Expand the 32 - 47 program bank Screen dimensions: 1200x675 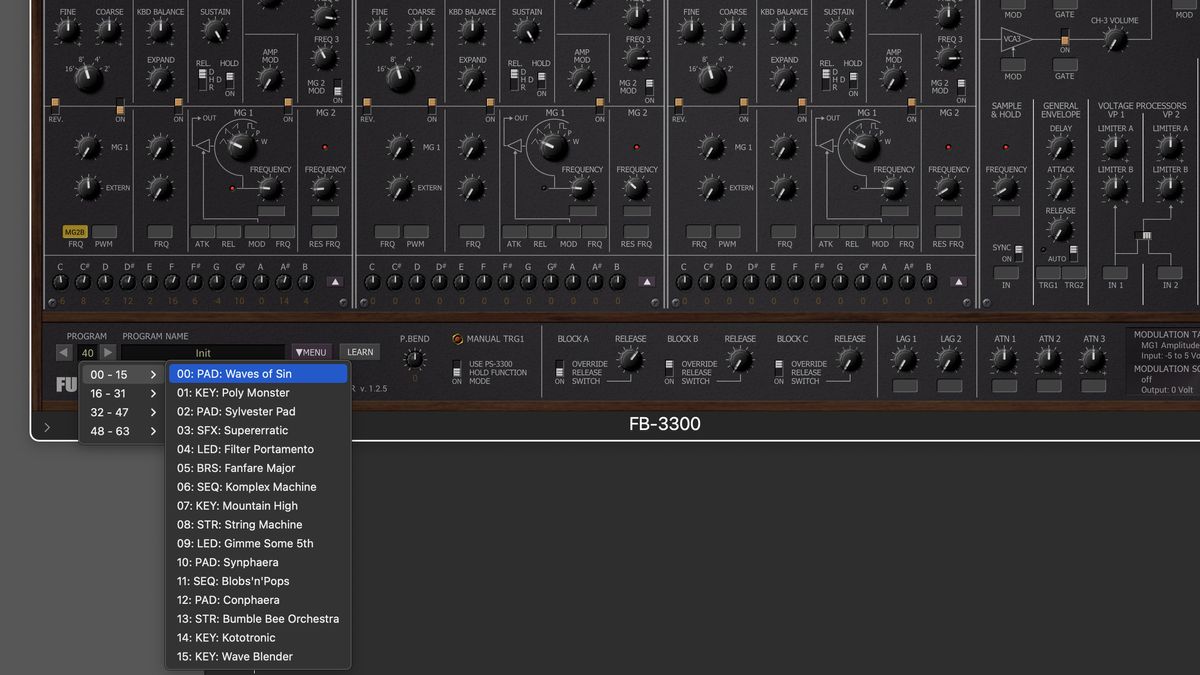(123, 412)
